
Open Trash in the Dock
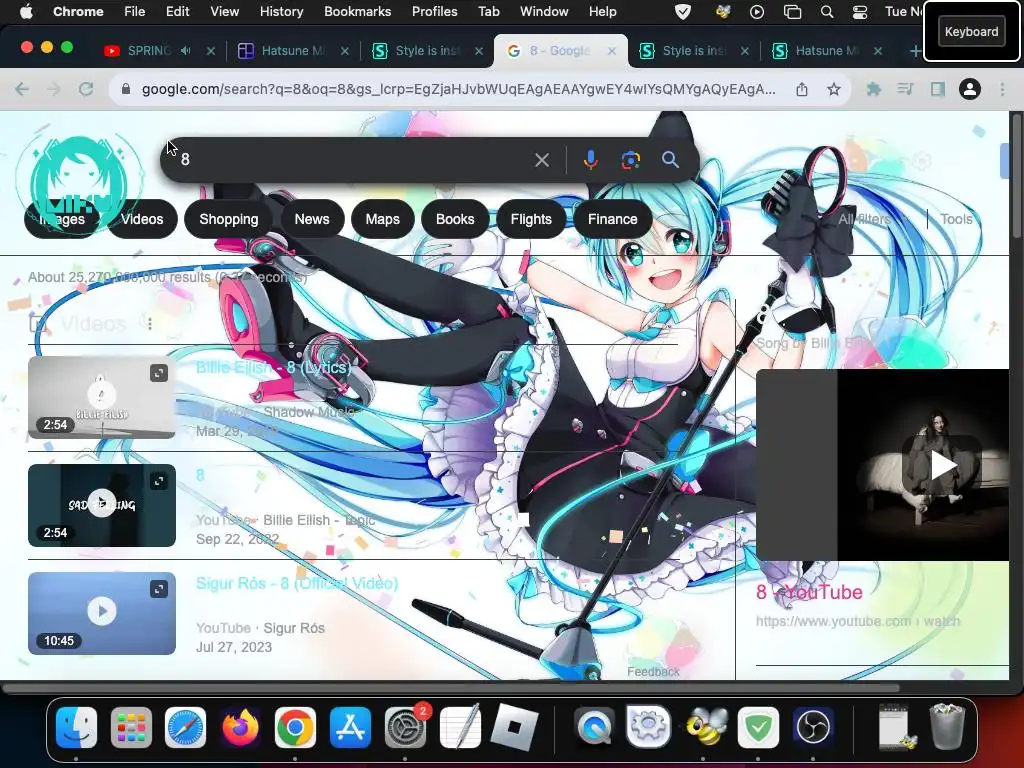[x=947, y=727]
